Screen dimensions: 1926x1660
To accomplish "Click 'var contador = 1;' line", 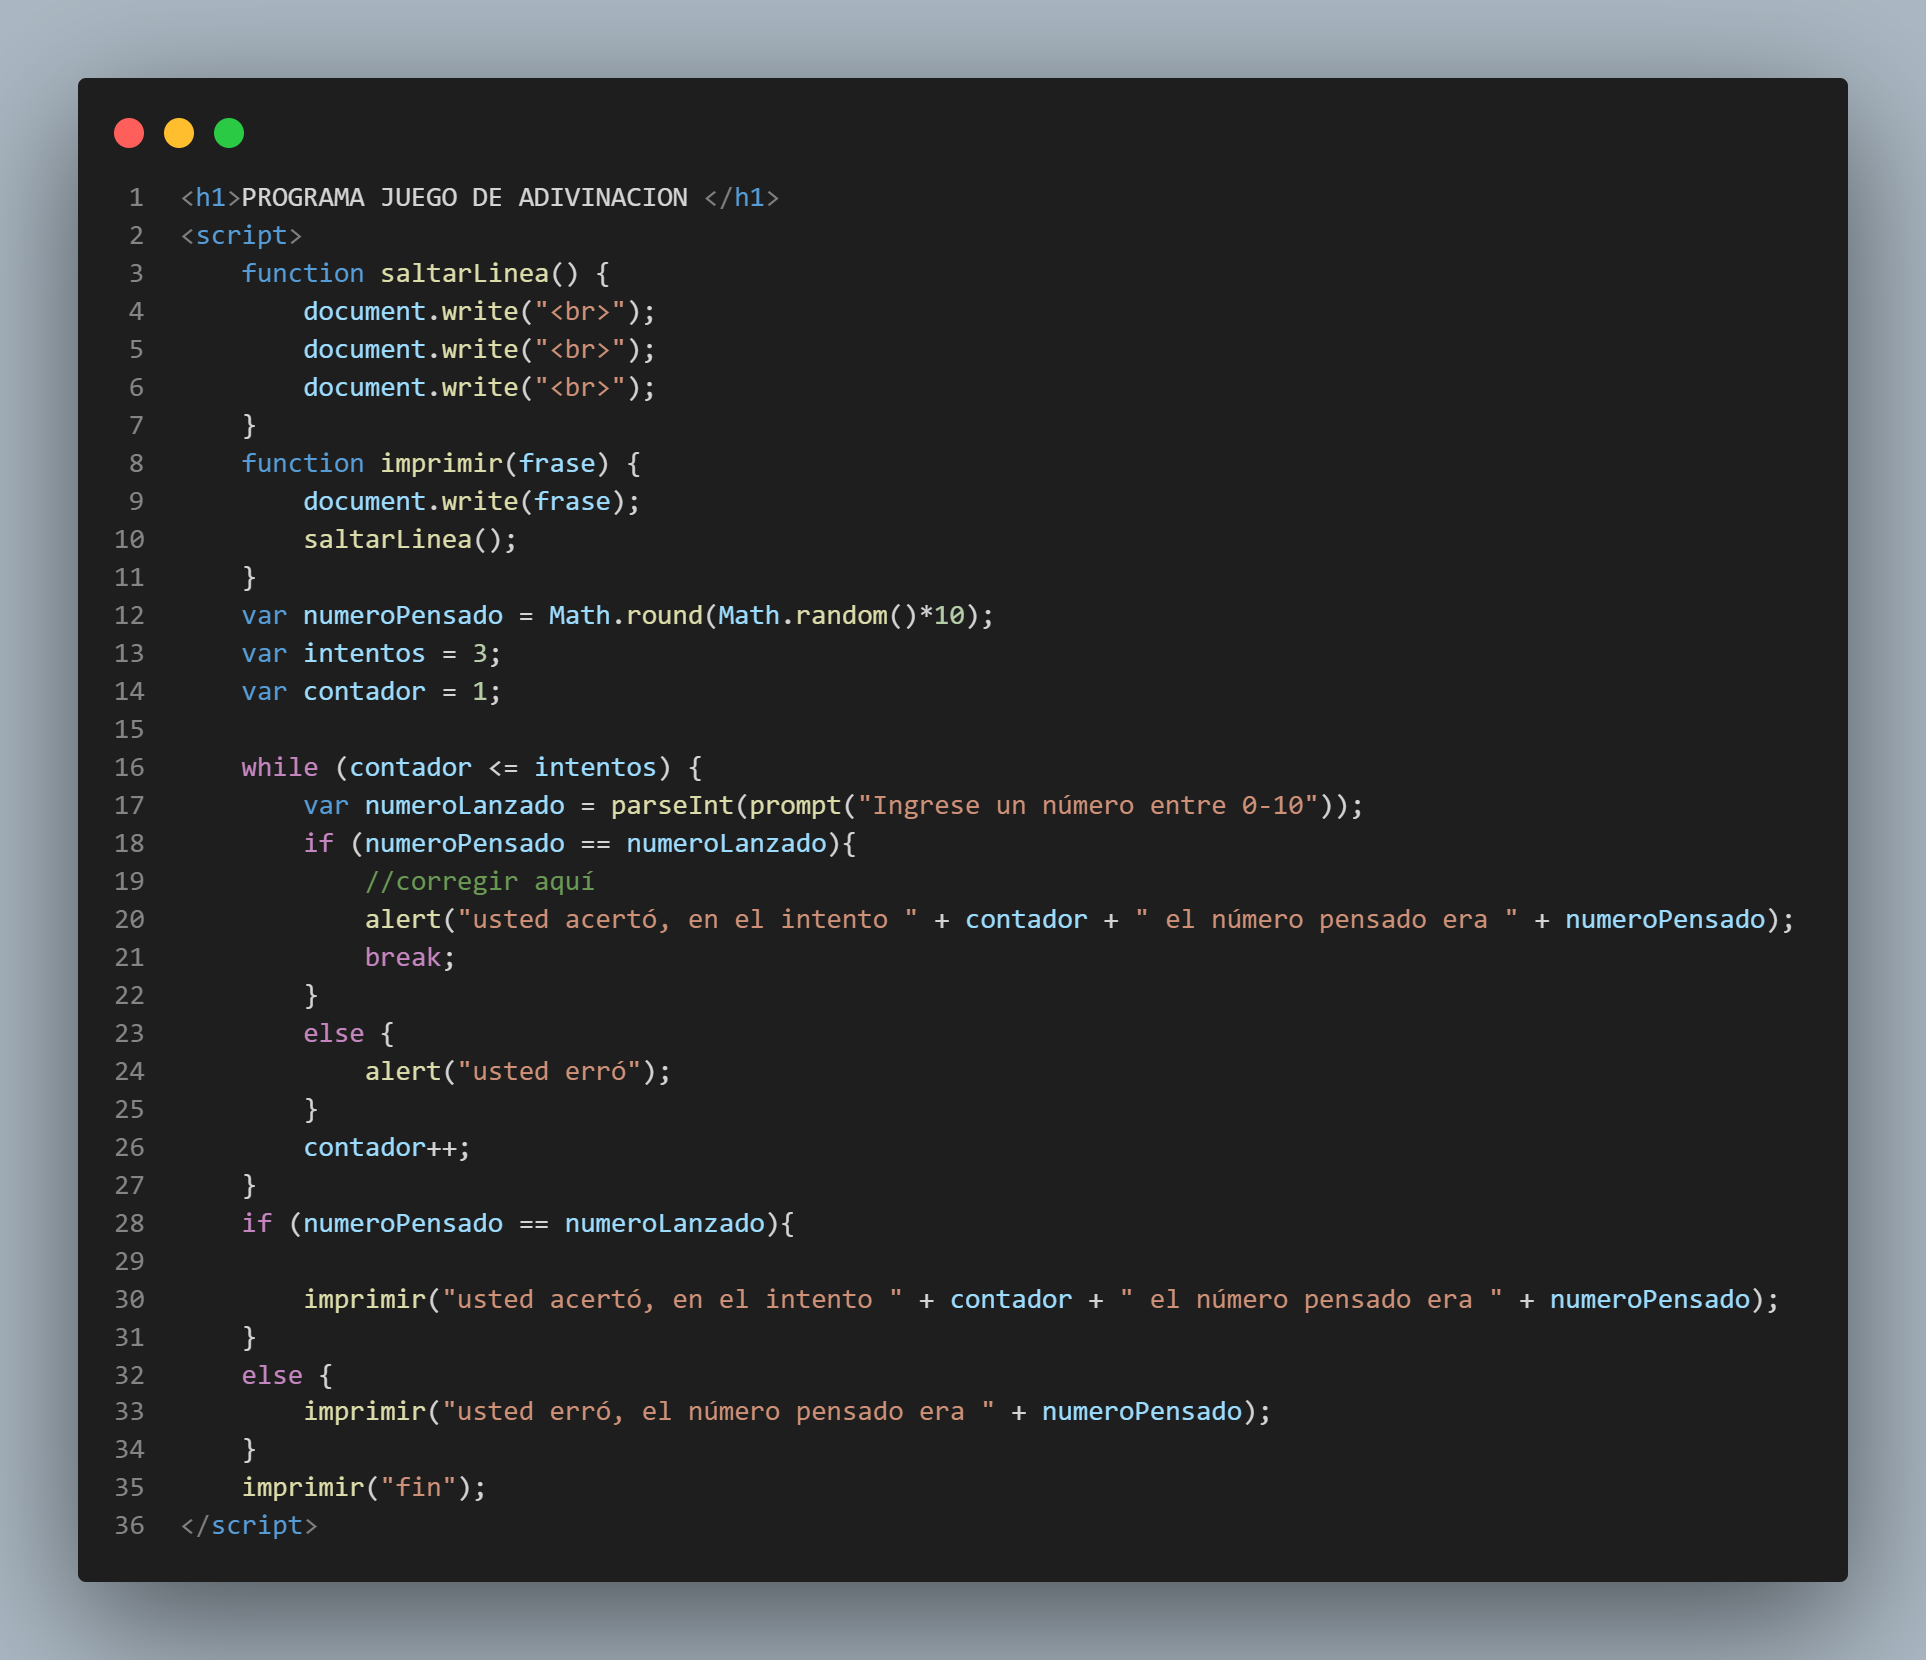I will [x=371, y=691].
